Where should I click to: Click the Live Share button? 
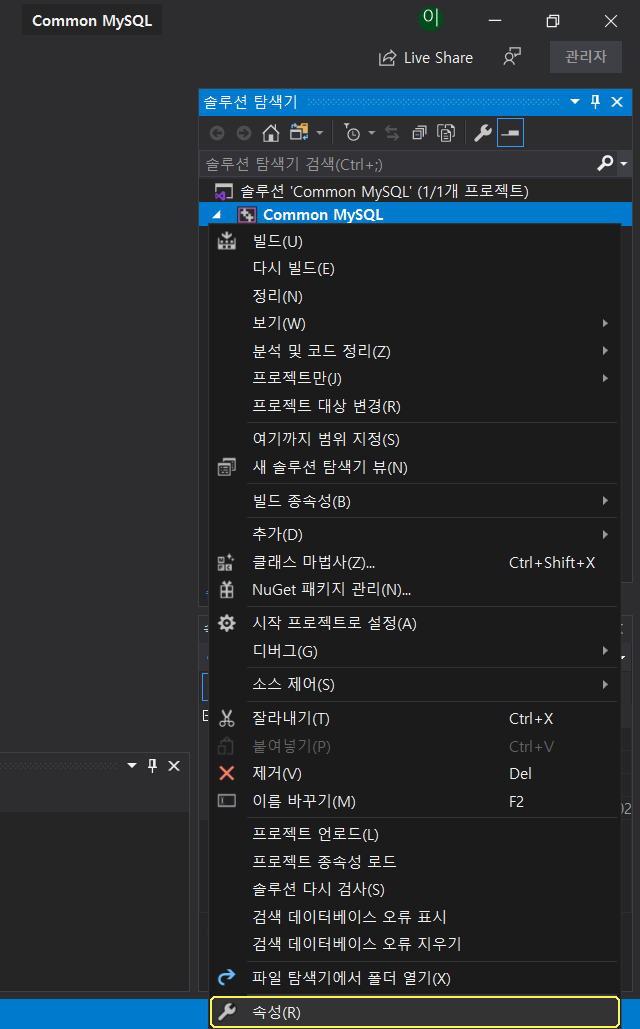click(x=426, y=58)
